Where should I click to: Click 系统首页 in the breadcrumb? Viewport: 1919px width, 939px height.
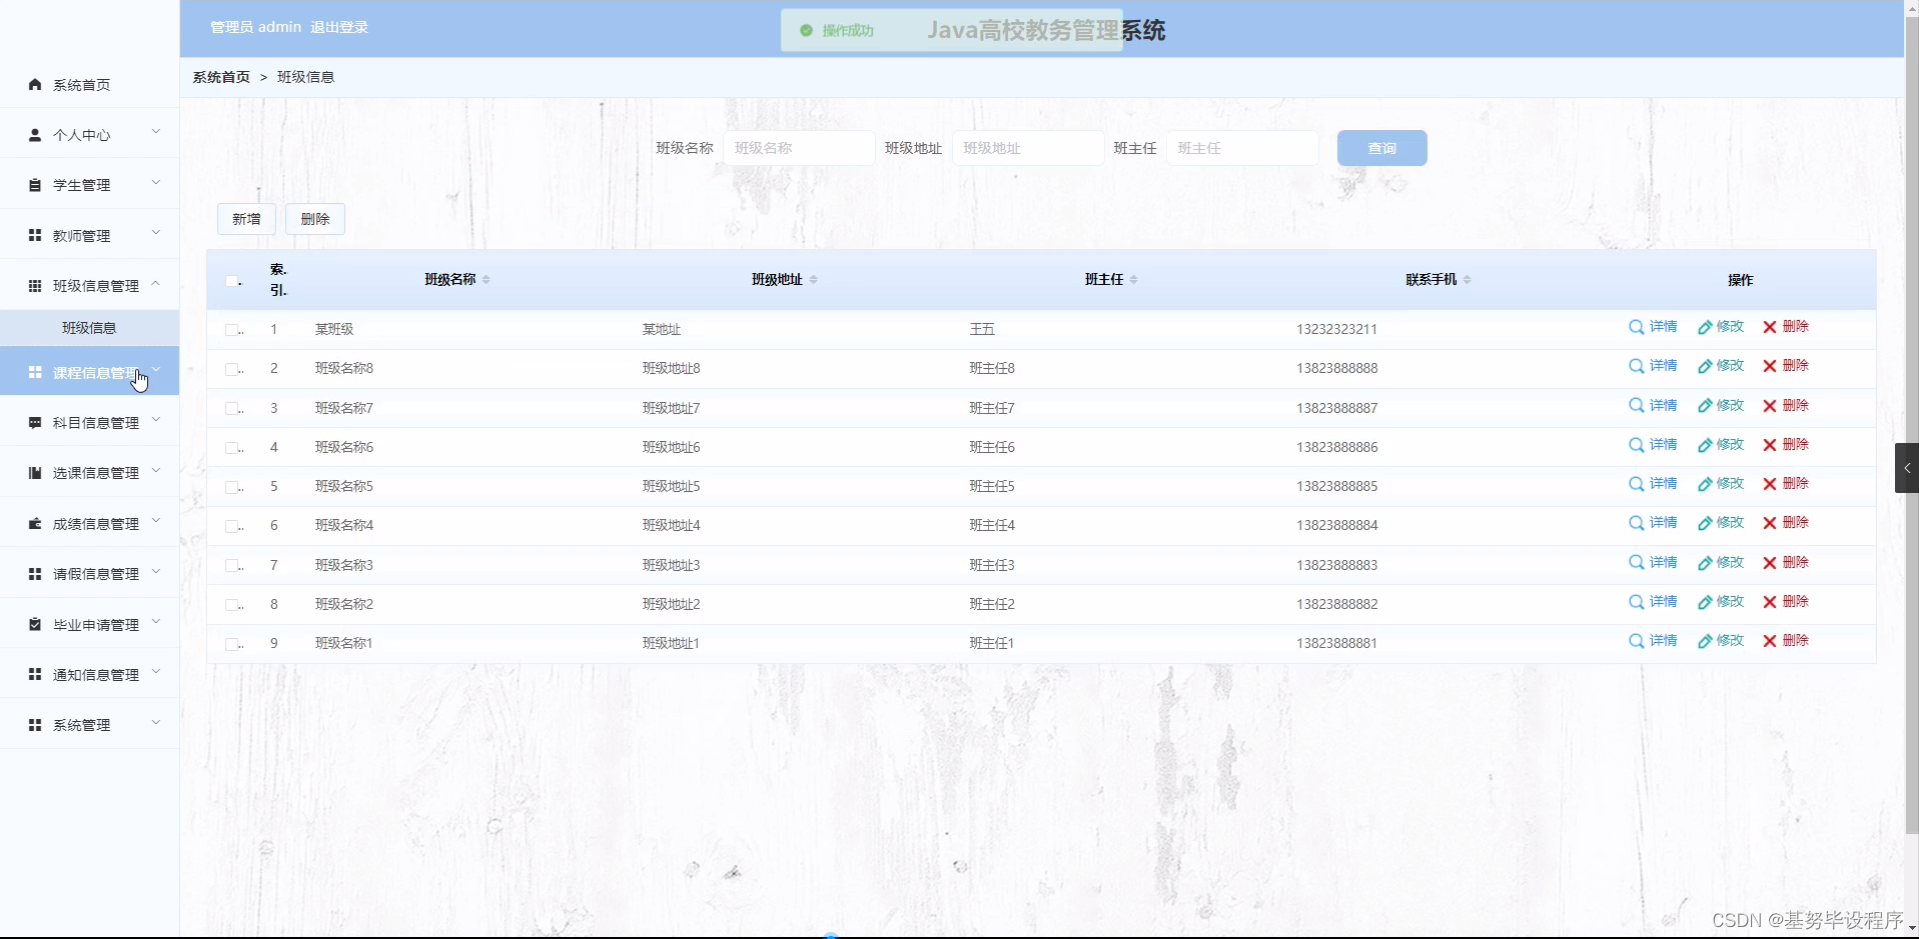click(x=220, y=77)
